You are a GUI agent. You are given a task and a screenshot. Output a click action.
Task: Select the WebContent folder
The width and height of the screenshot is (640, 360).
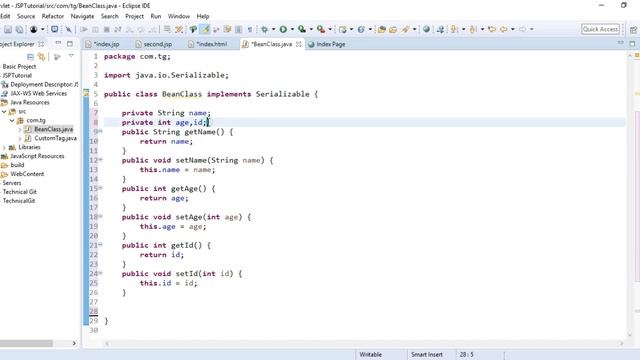click(x=27, y=174)
